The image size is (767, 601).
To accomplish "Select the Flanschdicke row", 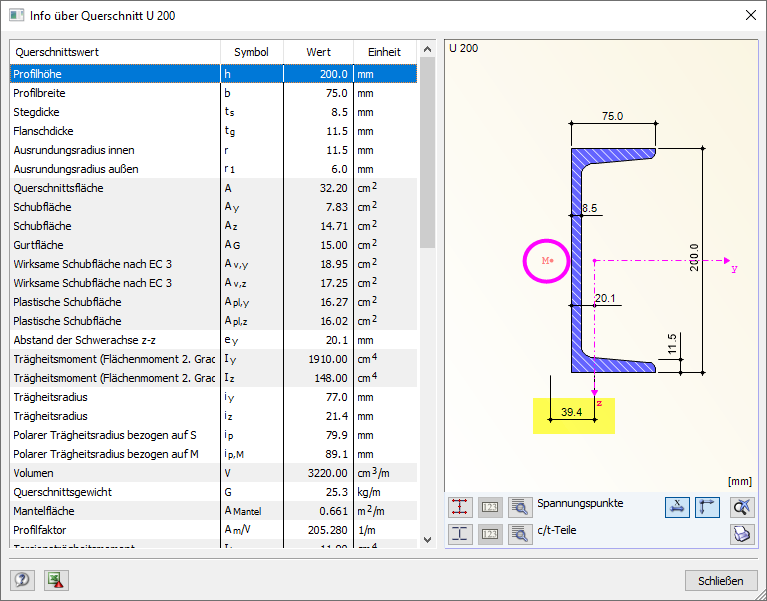I will point(213,131).
